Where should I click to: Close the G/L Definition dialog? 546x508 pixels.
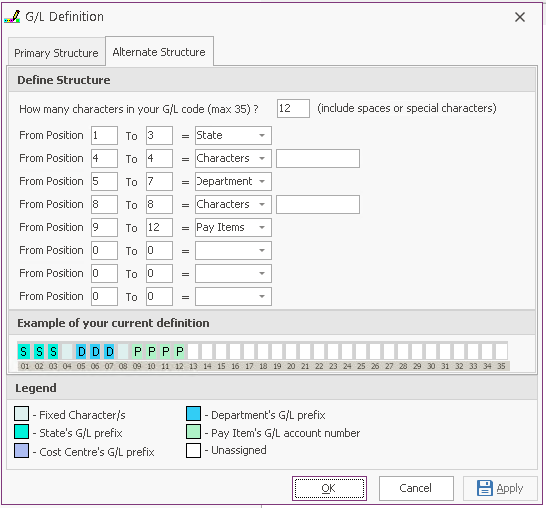520,17
